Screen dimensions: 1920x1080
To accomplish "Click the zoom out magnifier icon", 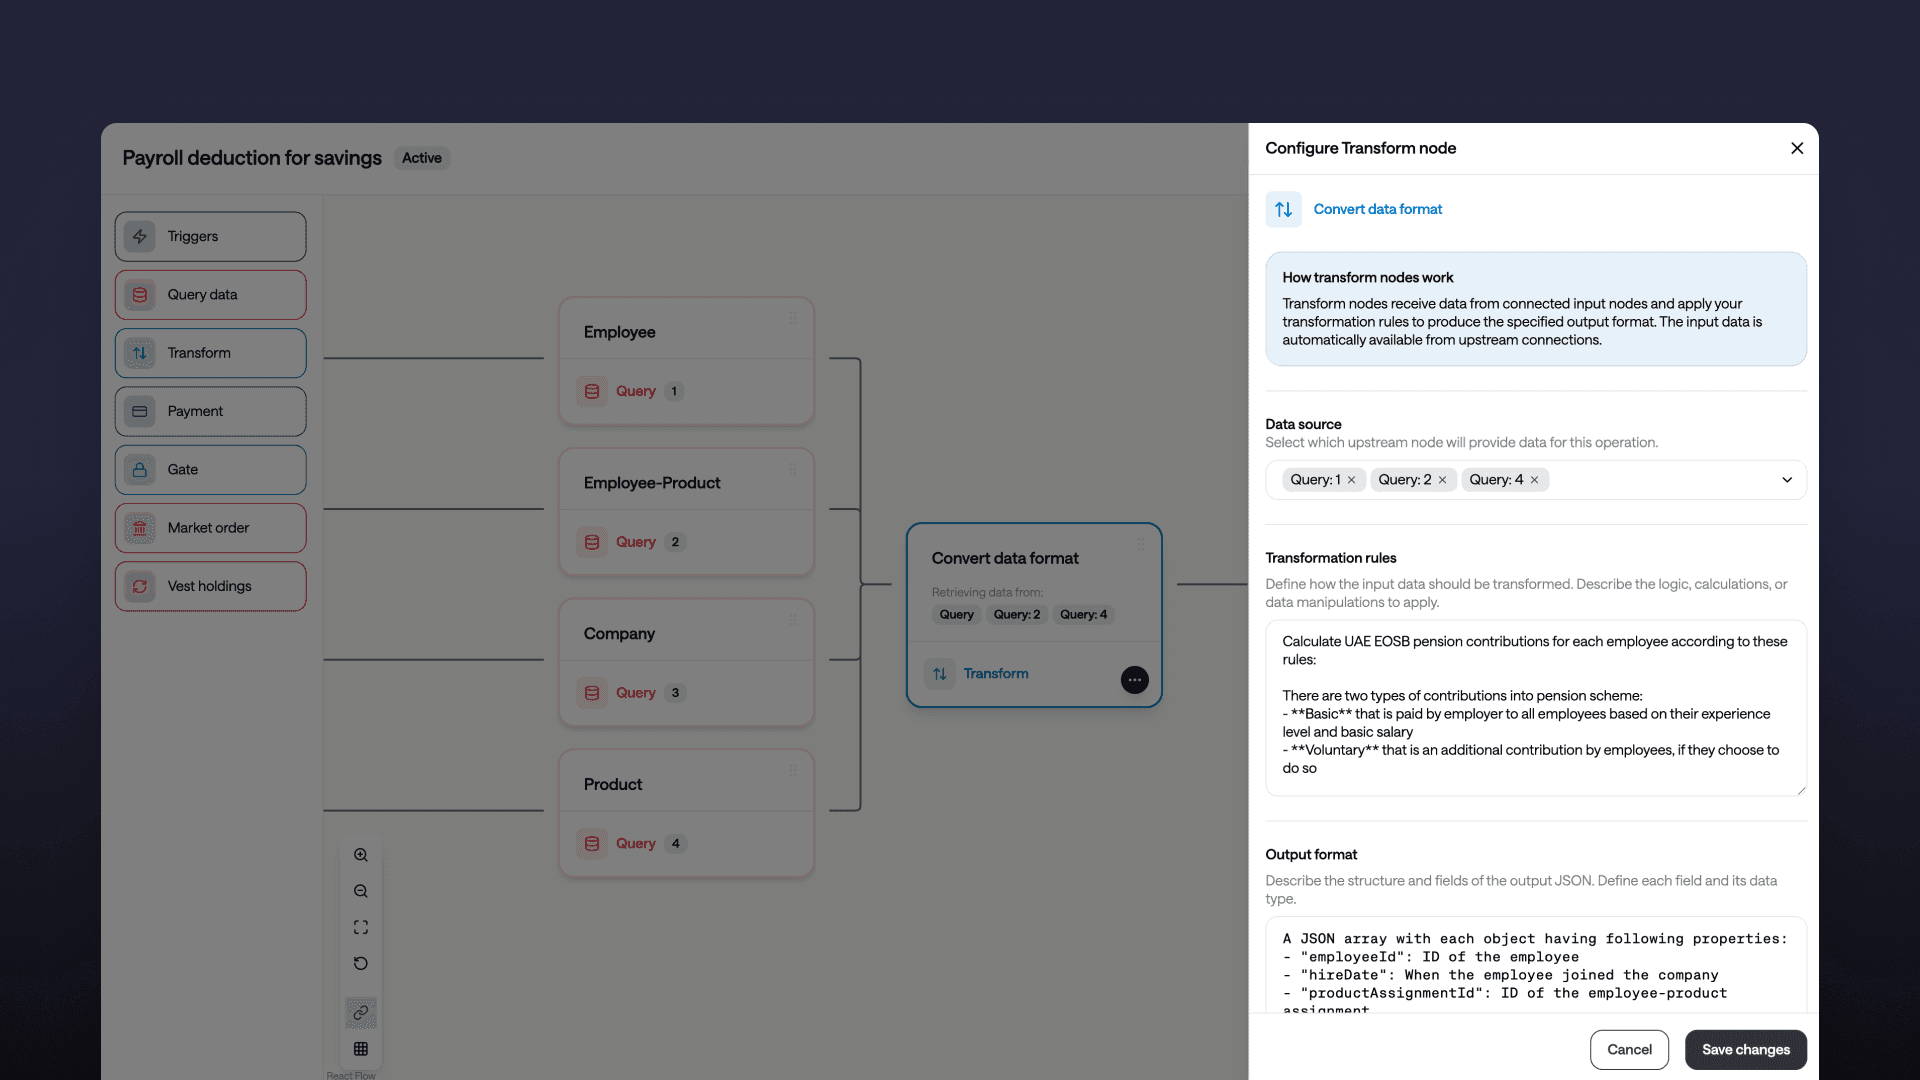I will tap(361, 891).
